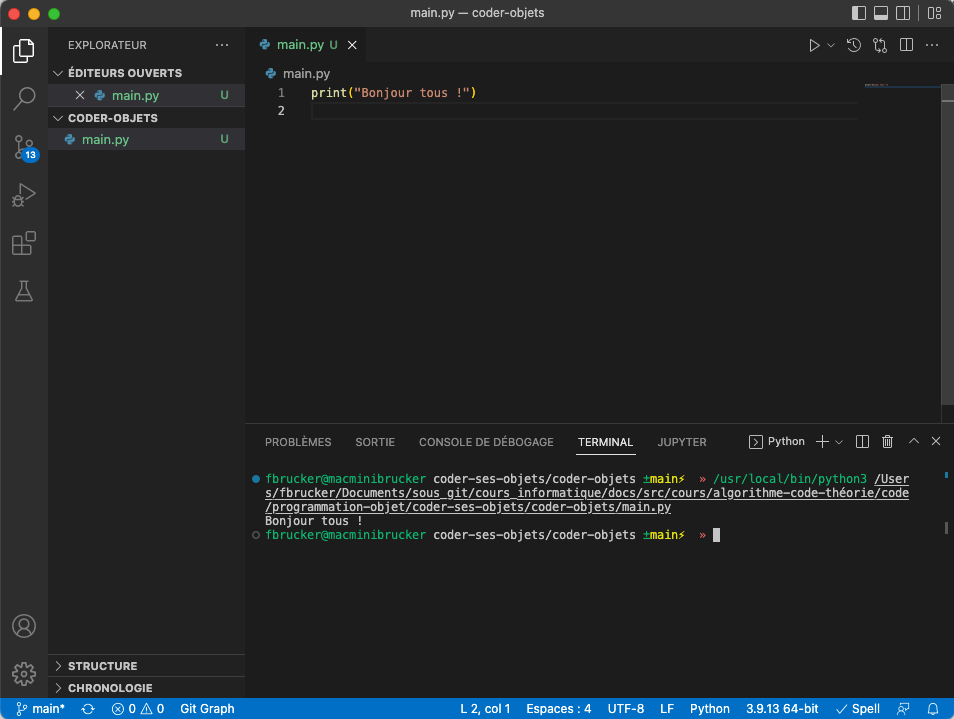The image size is (954, 719).
Task: Open the Extensions view
Action: [x=24, y=243]
